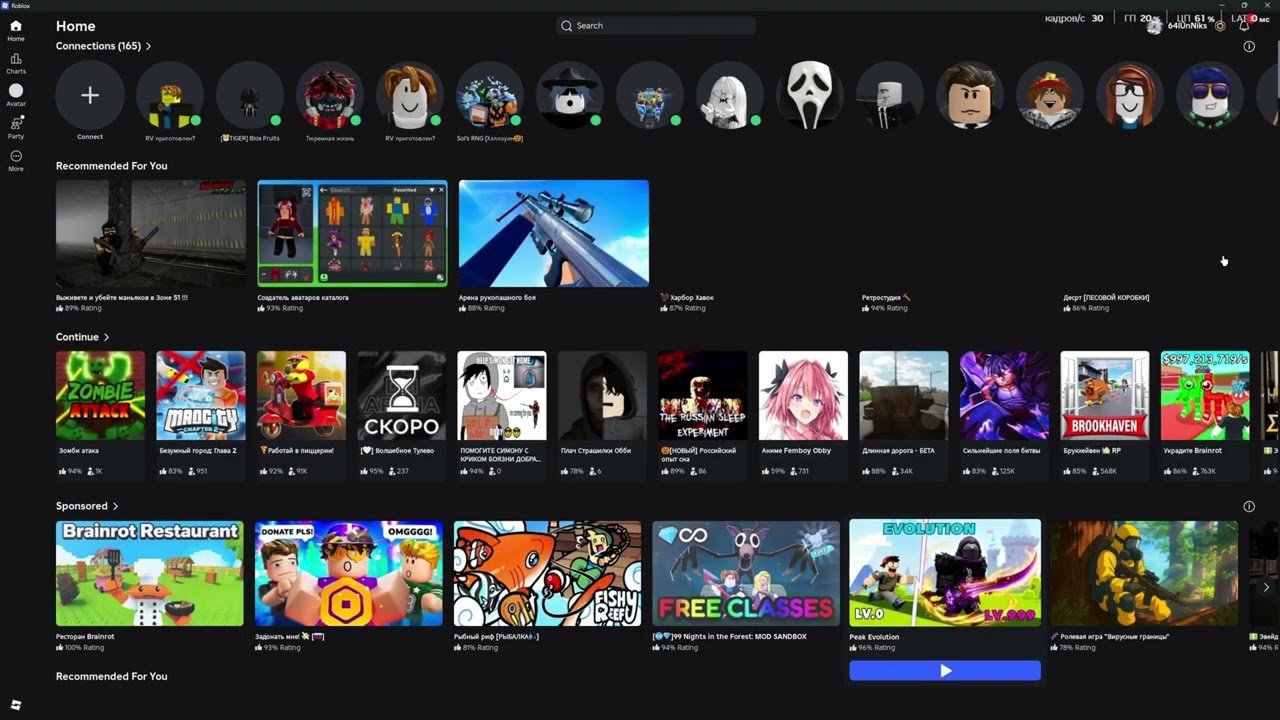The image size is (1280, 720).
Task: Open Brainrot Restaurant sponsored tile
Action: [x=149, y=573]
